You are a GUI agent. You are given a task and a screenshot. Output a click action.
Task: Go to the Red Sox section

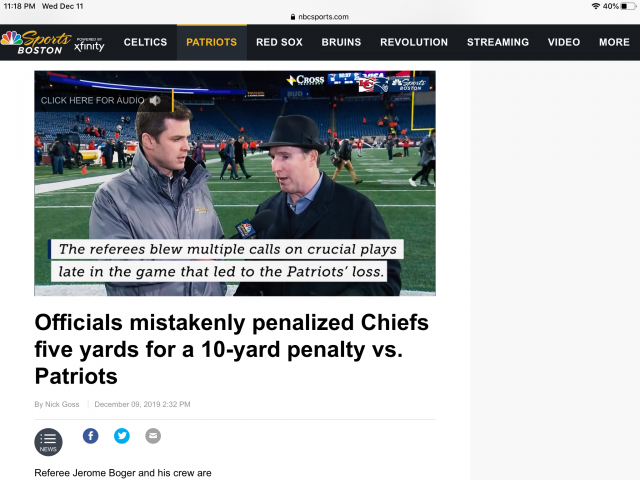(x=279, y=42)
